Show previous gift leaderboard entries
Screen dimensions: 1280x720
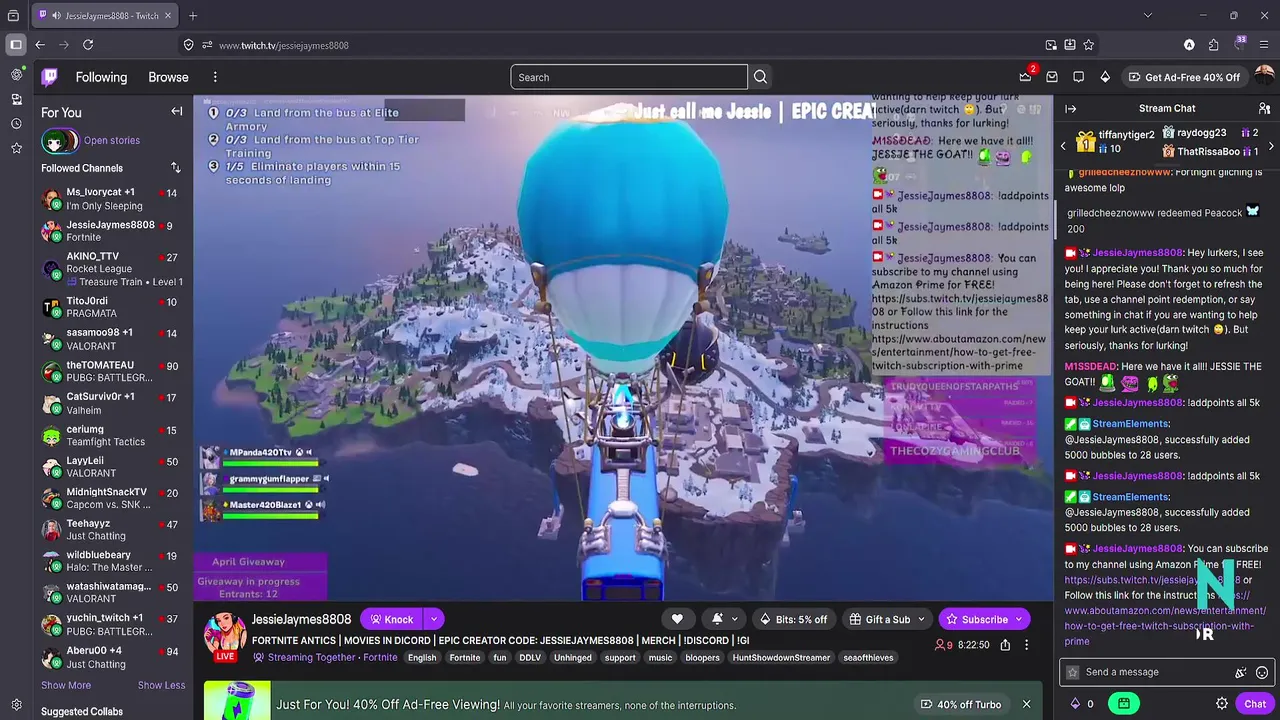[x=1063, y=146]
